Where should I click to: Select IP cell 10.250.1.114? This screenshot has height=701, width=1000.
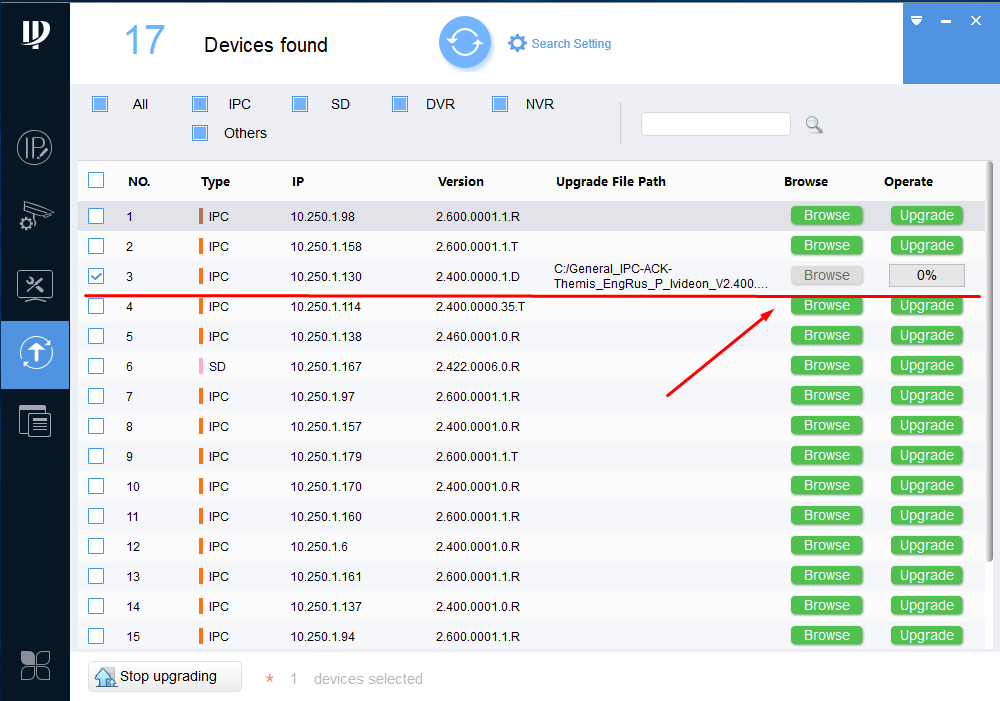(326, 307)
